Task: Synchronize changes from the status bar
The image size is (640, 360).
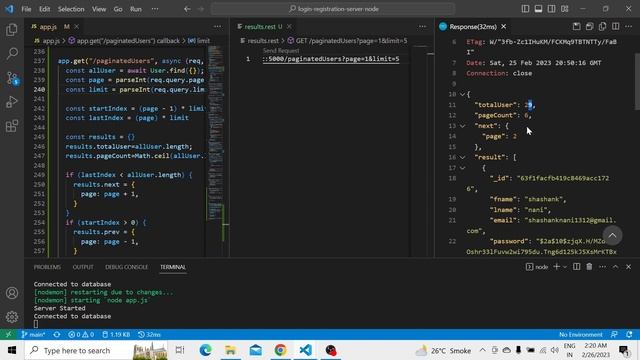Action: click(57, 335)
